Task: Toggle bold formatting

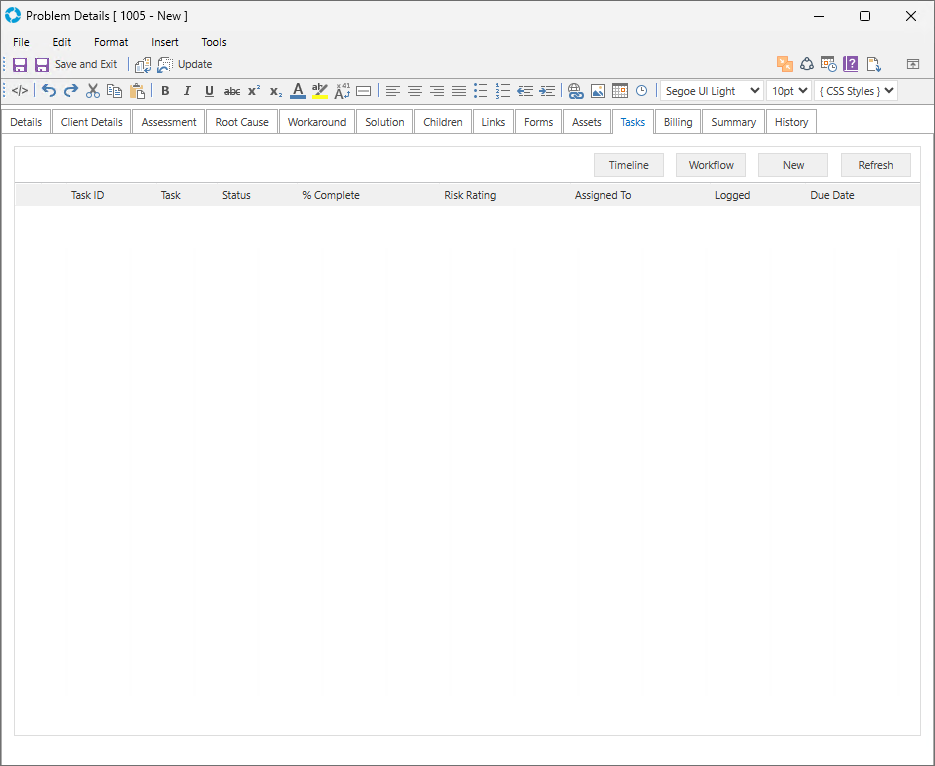Action: click(x=165, y=91)
